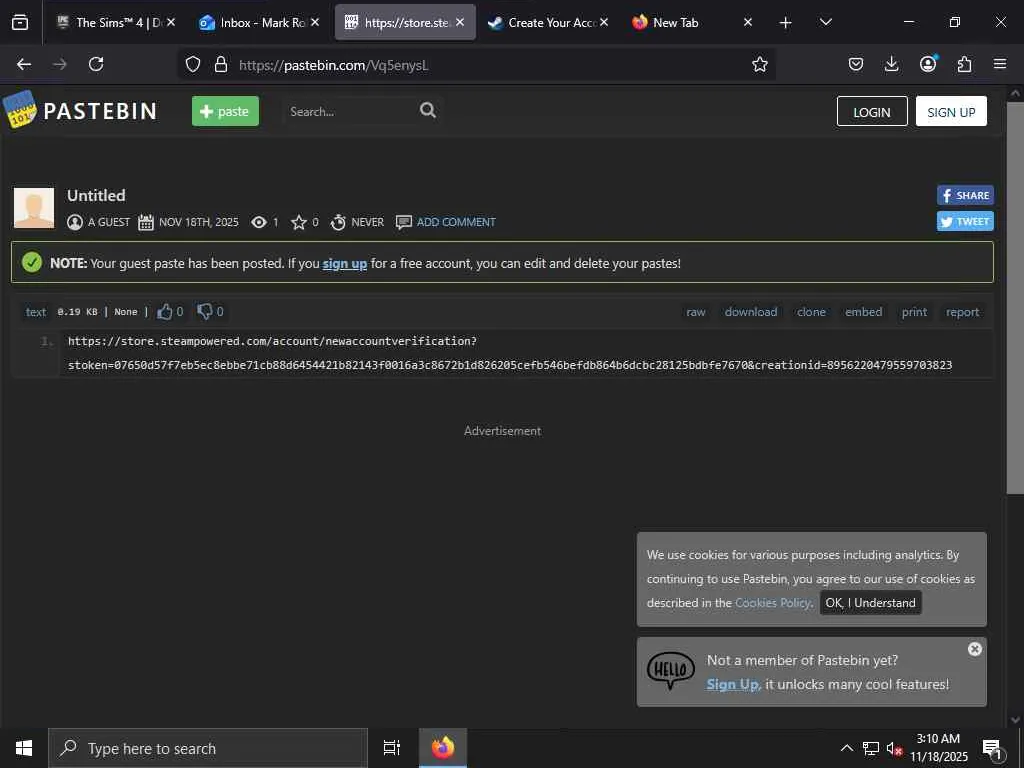The image size is (1024, 768).
Task: Click the TWEET button
Action: tap(965, 221)
